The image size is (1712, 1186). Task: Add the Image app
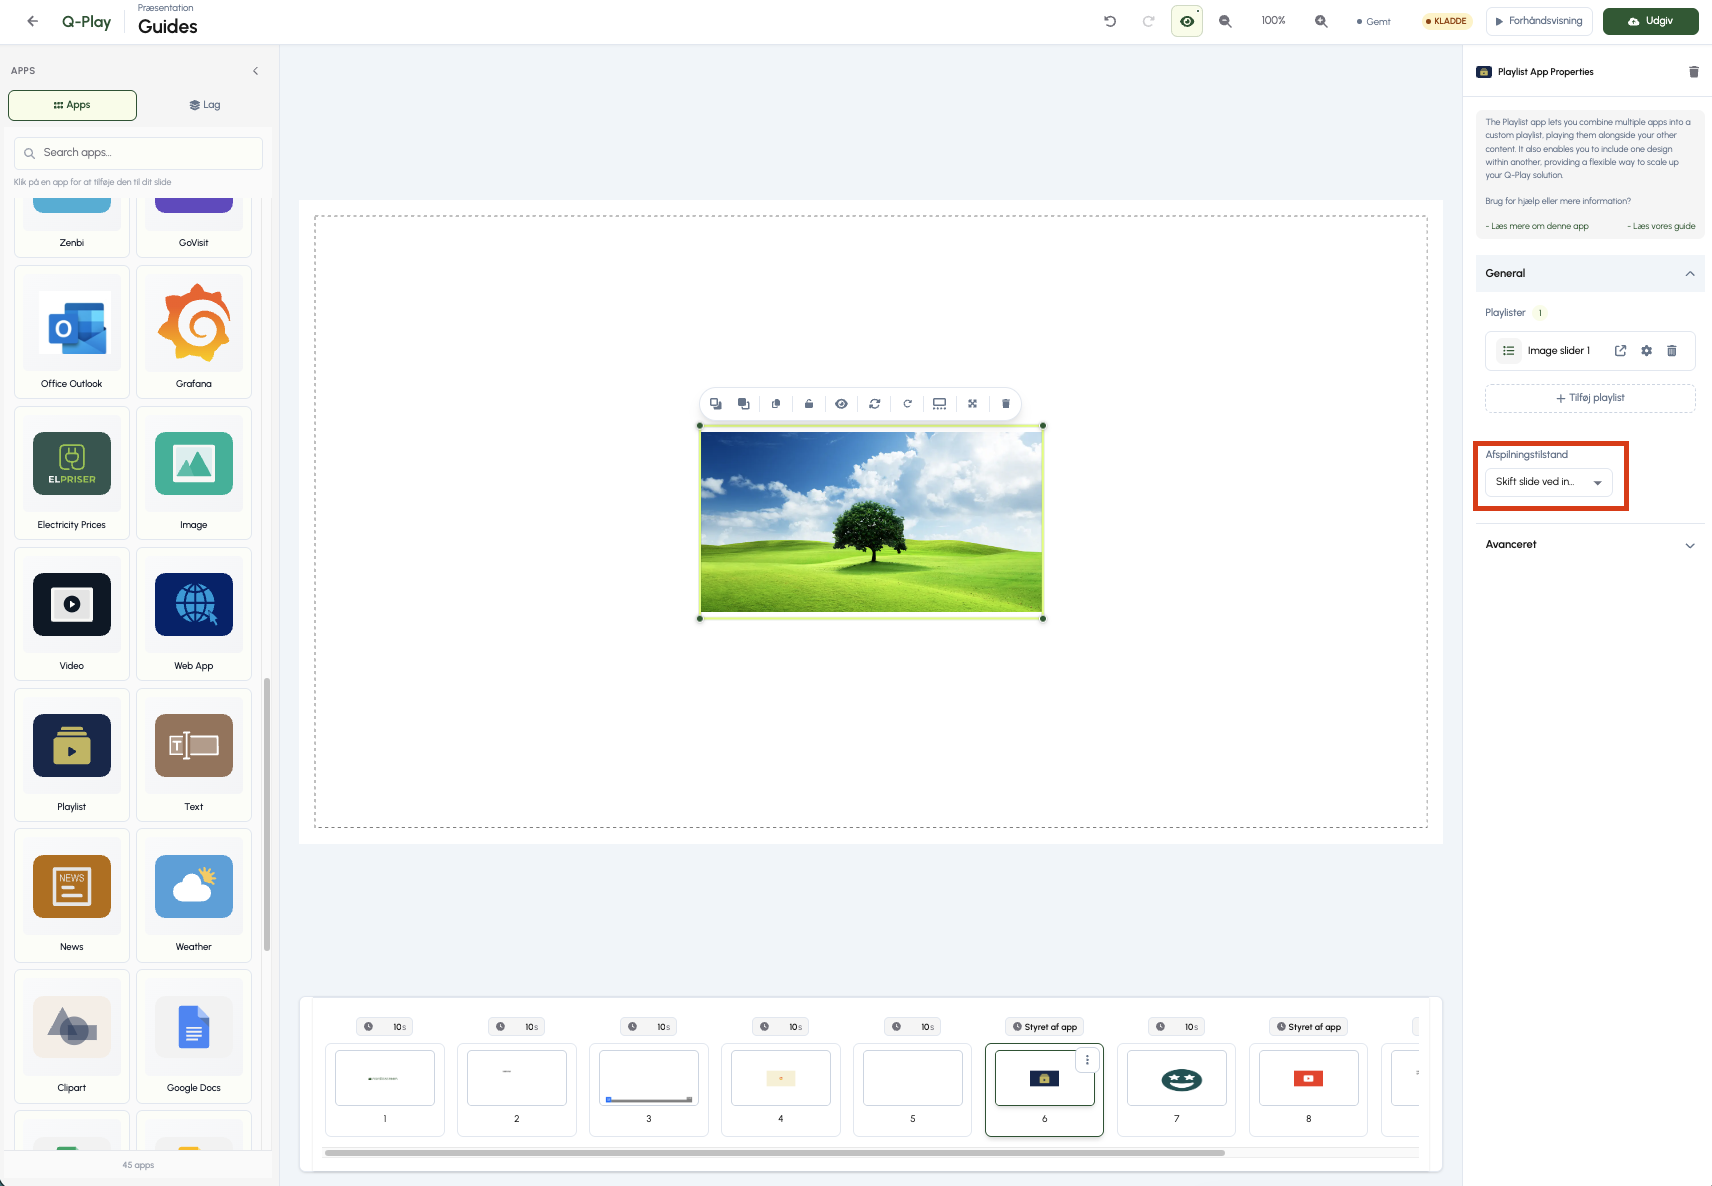194,473
